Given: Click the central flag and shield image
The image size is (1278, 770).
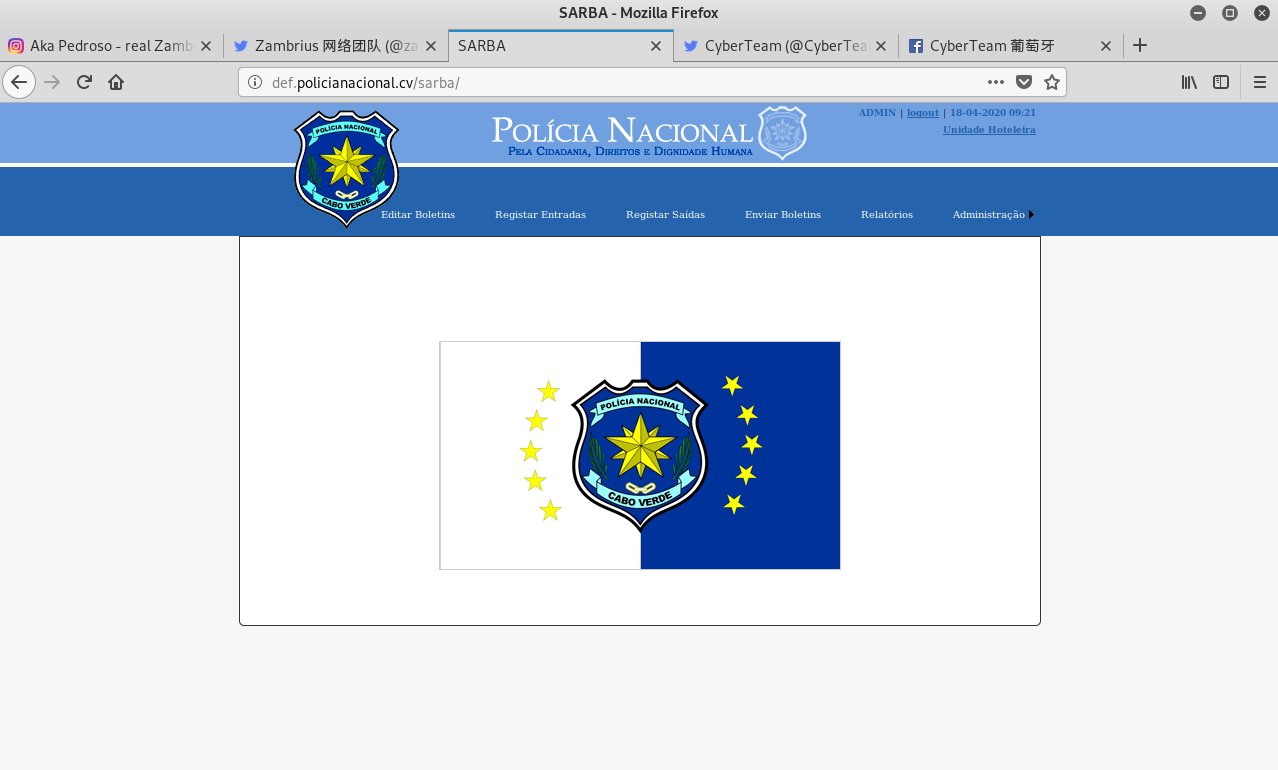Looking at the screenshot, I should coord(640,456).
